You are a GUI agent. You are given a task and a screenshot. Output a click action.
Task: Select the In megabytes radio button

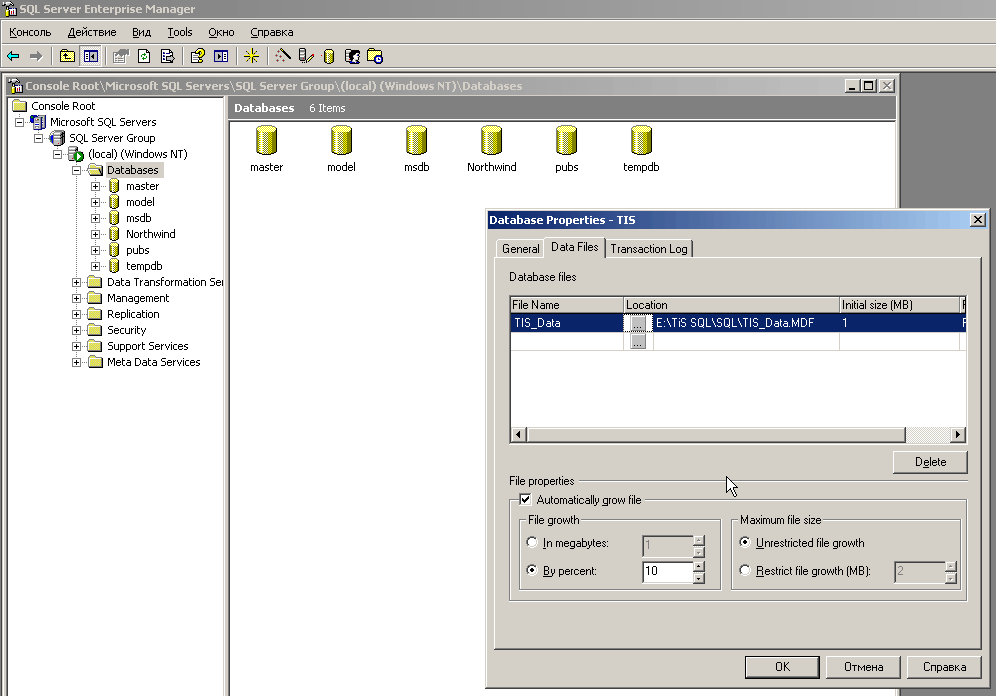tap(532, 543)
